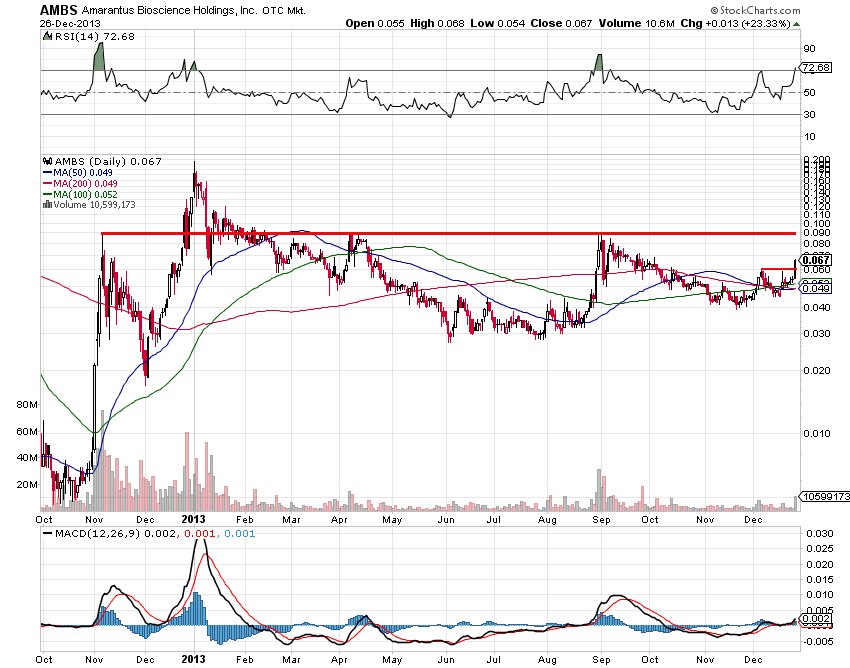This screenshot has height=668, width=850.
Task: Select the AMBS ticker symbol heading
Action: pos(59,10)
